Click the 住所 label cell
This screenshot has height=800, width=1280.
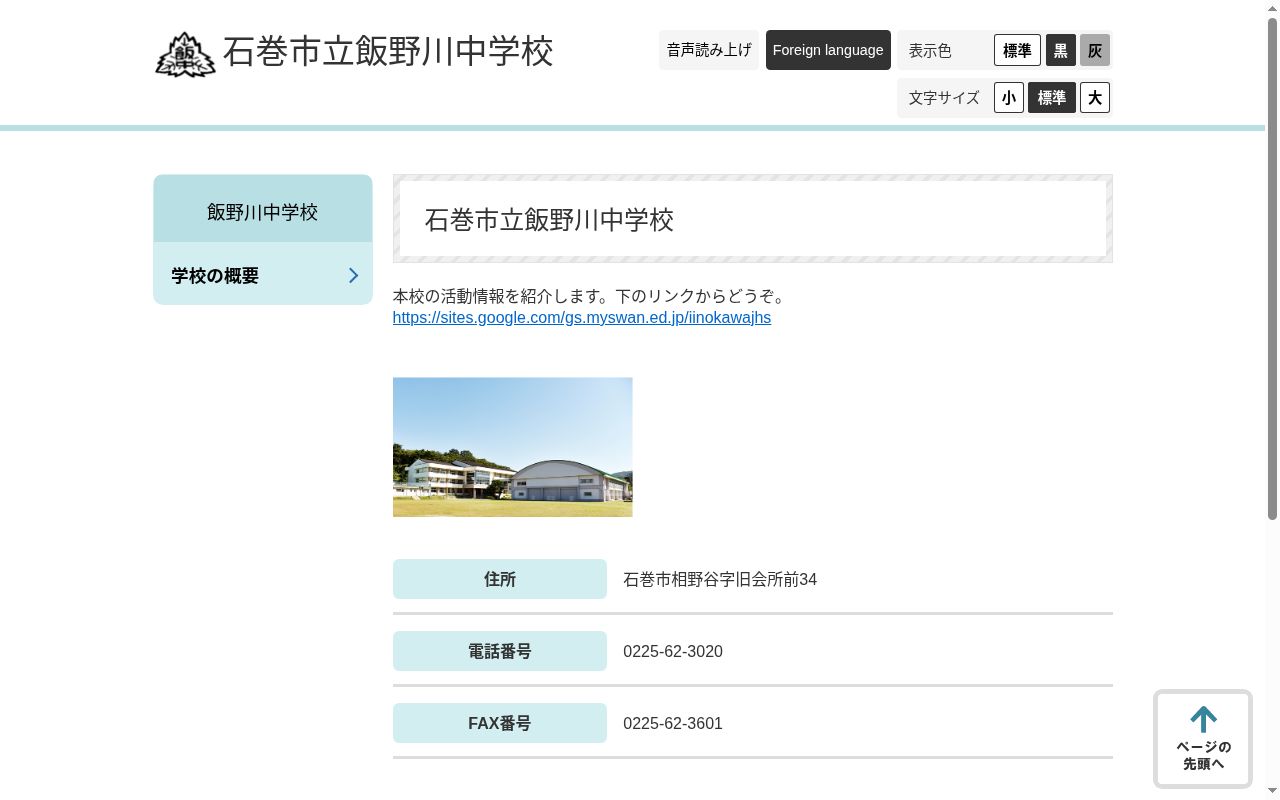coord(500,579)
